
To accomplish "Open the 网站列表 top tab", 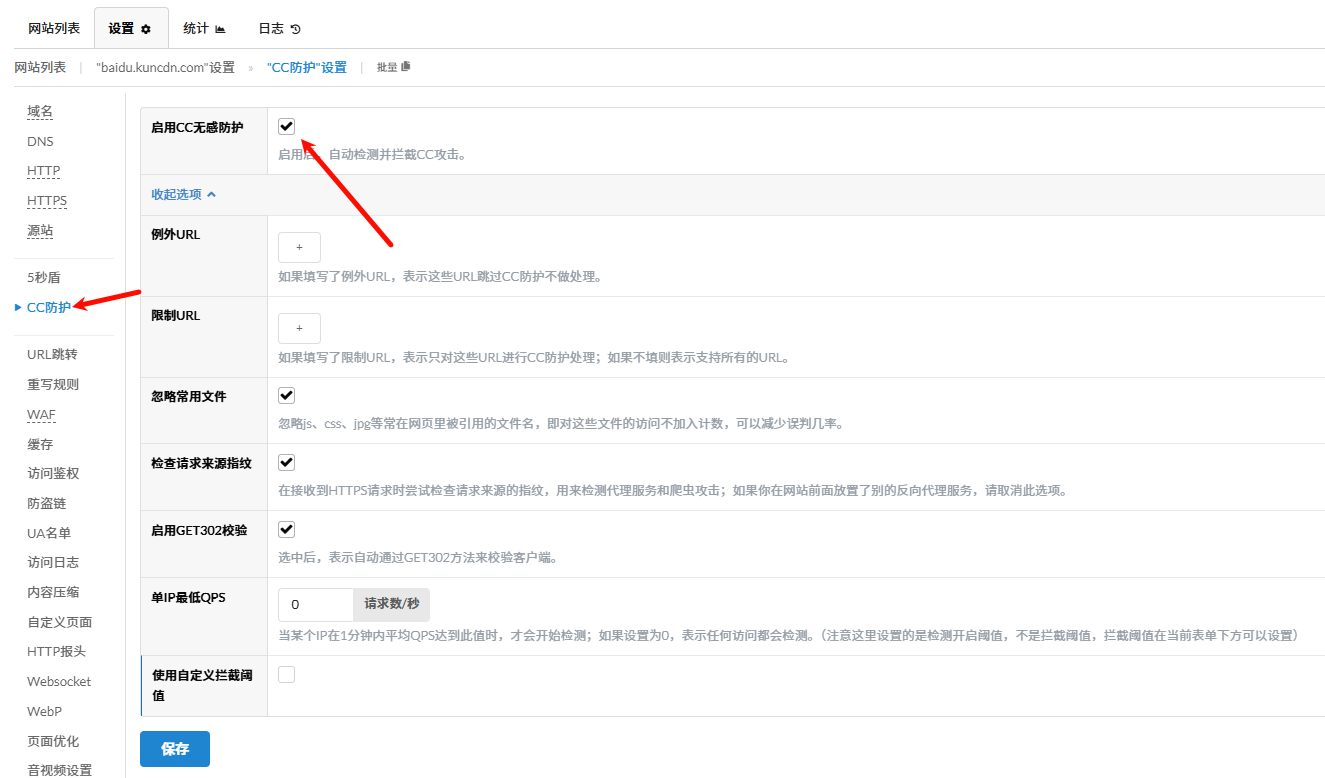I will coord(54,28).
